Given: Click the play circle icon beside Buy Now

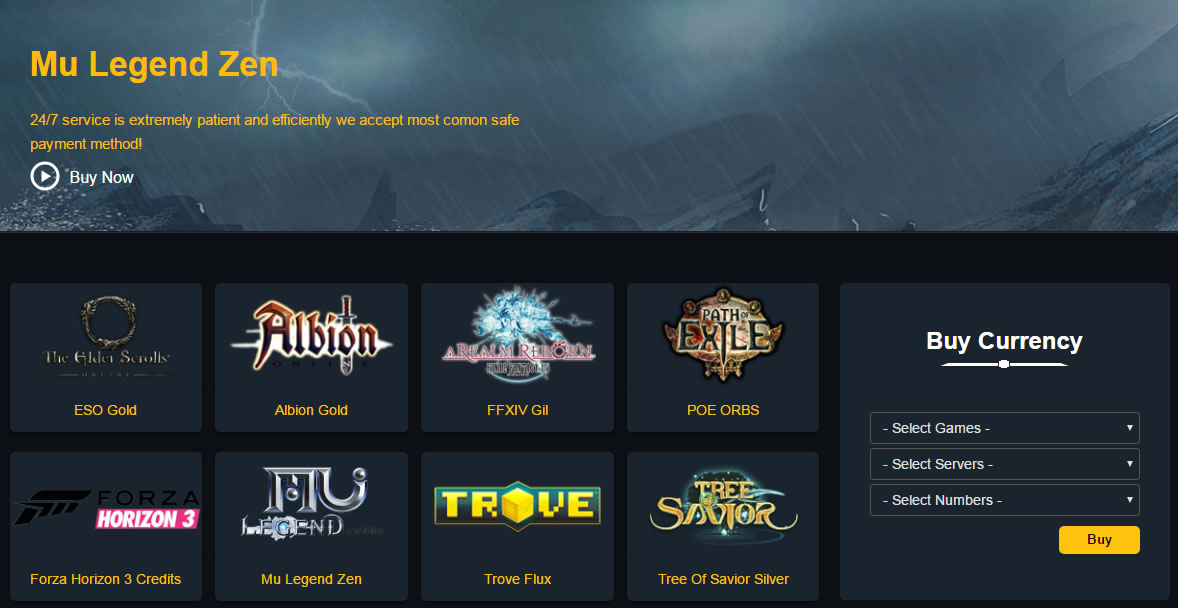Looking at the screenshot, I should pyautogui.click(x=44, y=177).
